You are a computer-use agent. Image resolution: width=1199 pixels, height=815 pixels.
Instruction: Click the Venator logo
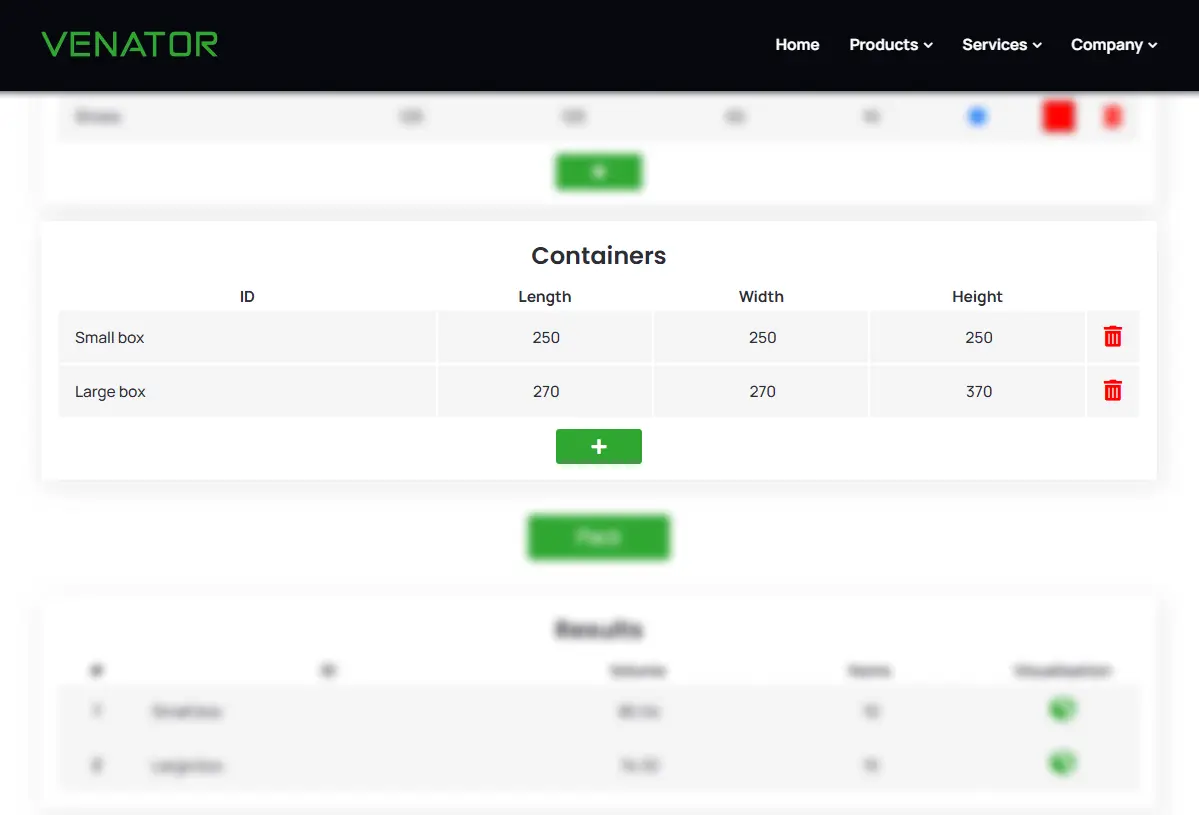[129, 44]
